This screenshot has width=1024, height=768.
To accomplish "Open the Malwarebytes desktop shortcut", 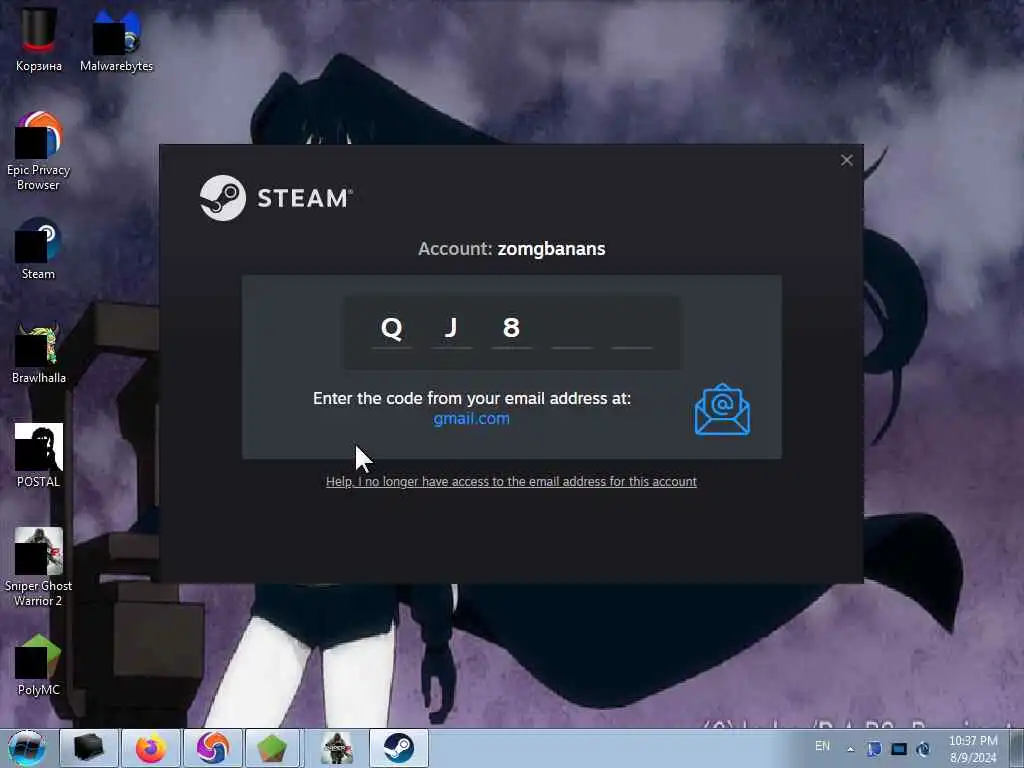I will coord(116,38).
